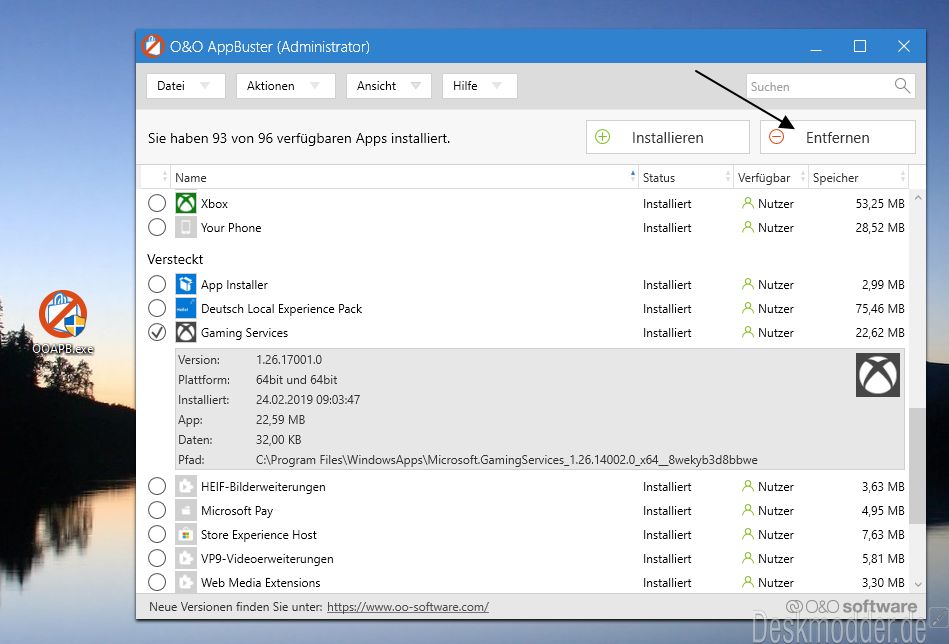
Task: Open the Ansicht dropdown menu
Action: click(x=389, y=86)
